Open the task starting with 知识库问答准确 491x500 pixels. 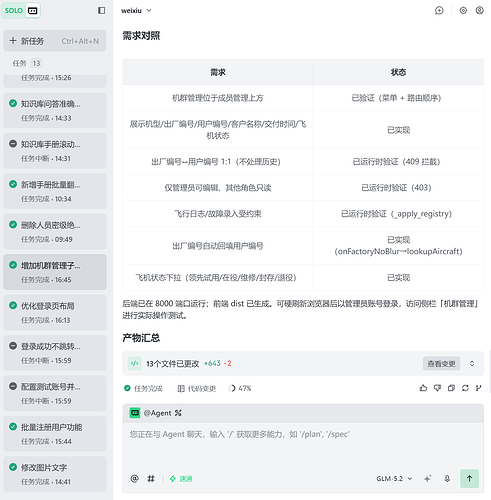55,110
